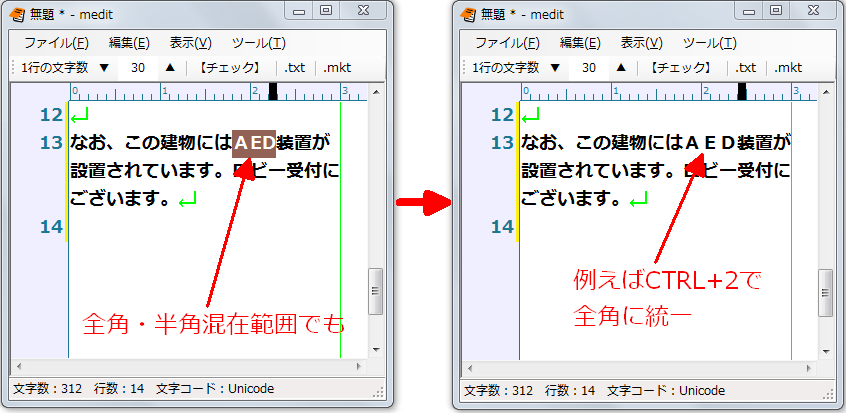The image size is (846, 413).
Task: Click vertical scrollbar thumb in right window
Action: 827,293
